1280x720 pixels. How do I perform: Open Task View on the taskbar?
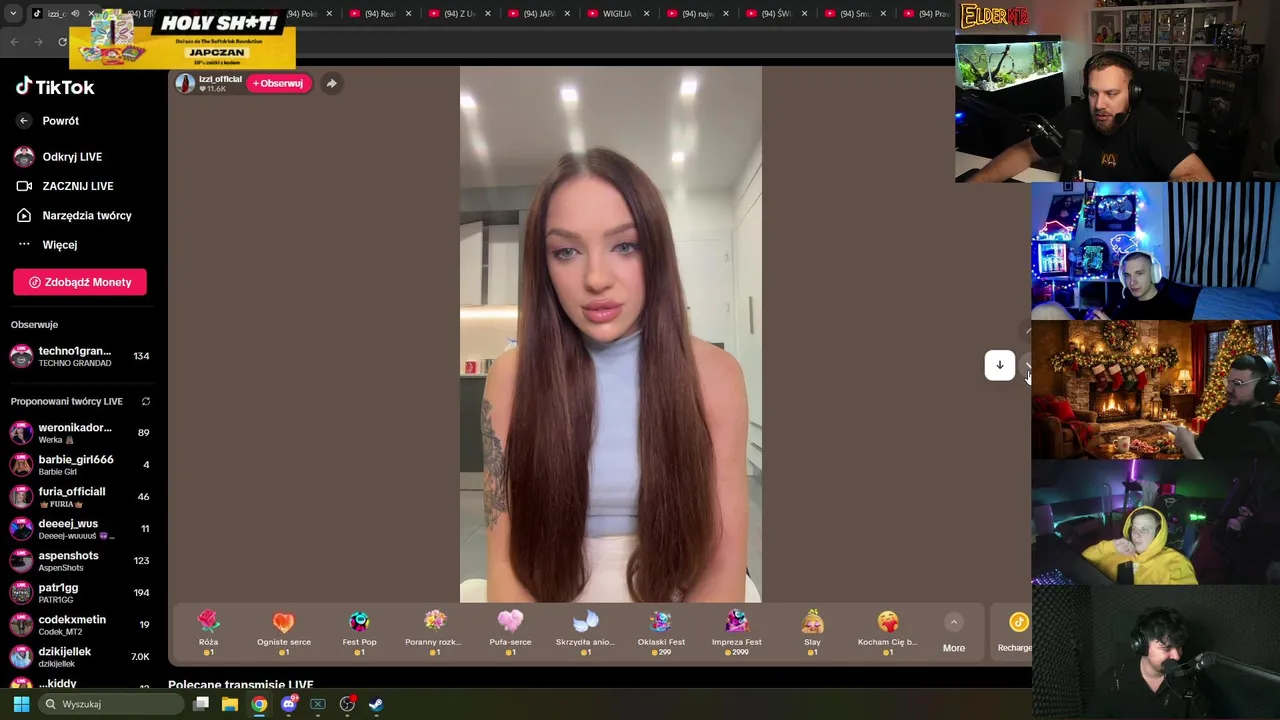[x=201, y=704]
